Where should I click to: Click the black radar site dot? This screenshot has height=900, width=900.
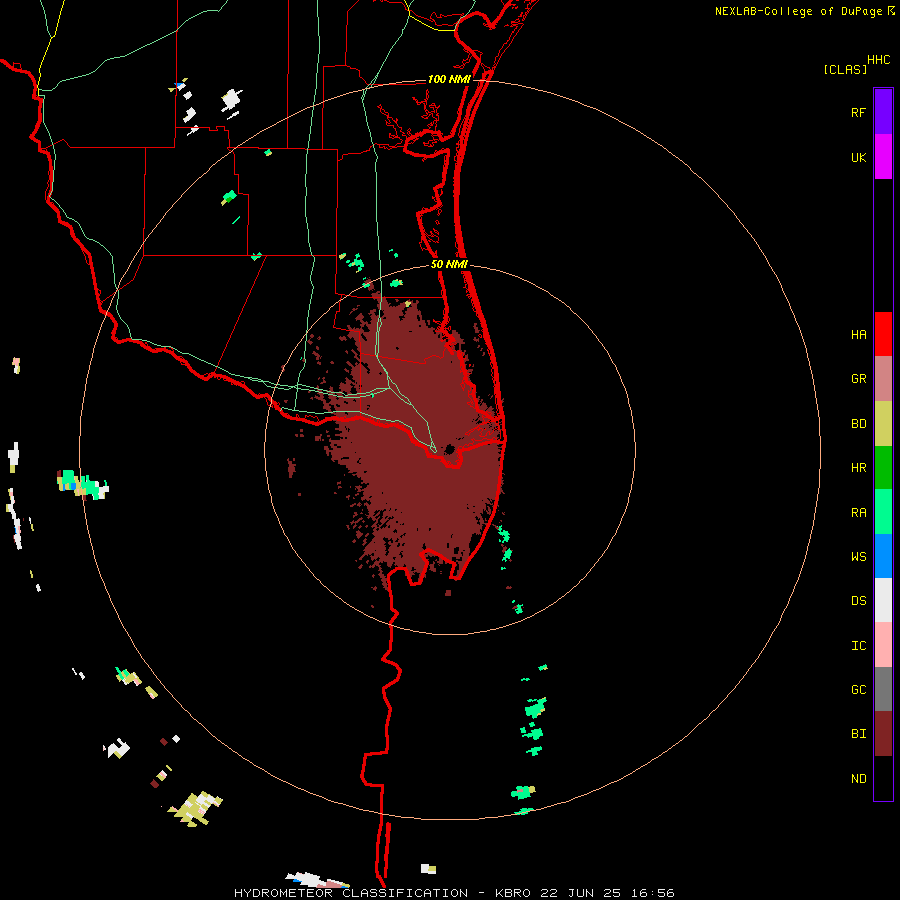[x=449, y=449]
